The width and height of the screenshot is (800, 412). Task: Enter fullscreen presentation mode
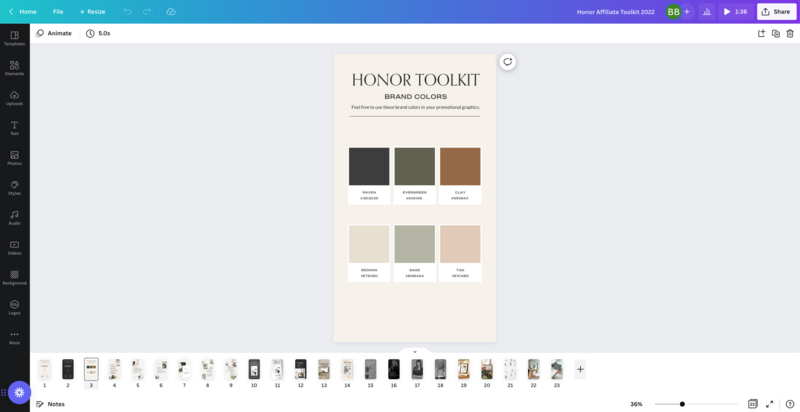coord(769,404)
